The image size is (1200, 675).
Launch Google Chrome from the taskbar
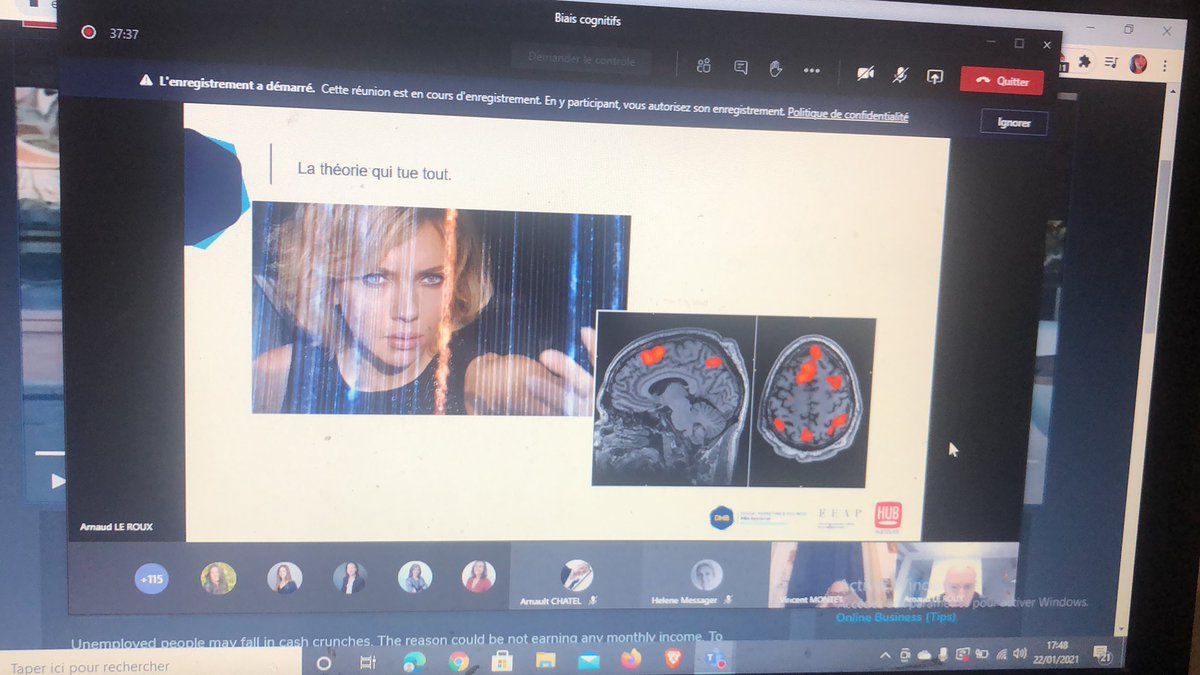pos(458,661)
